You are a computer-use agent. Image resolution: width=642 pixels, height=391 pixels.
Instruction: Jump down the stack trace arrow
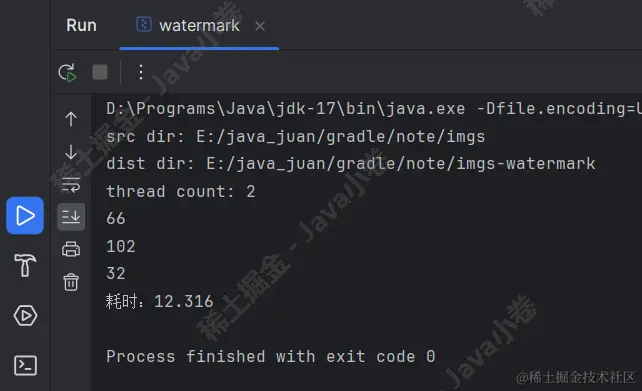coord(71,152)
